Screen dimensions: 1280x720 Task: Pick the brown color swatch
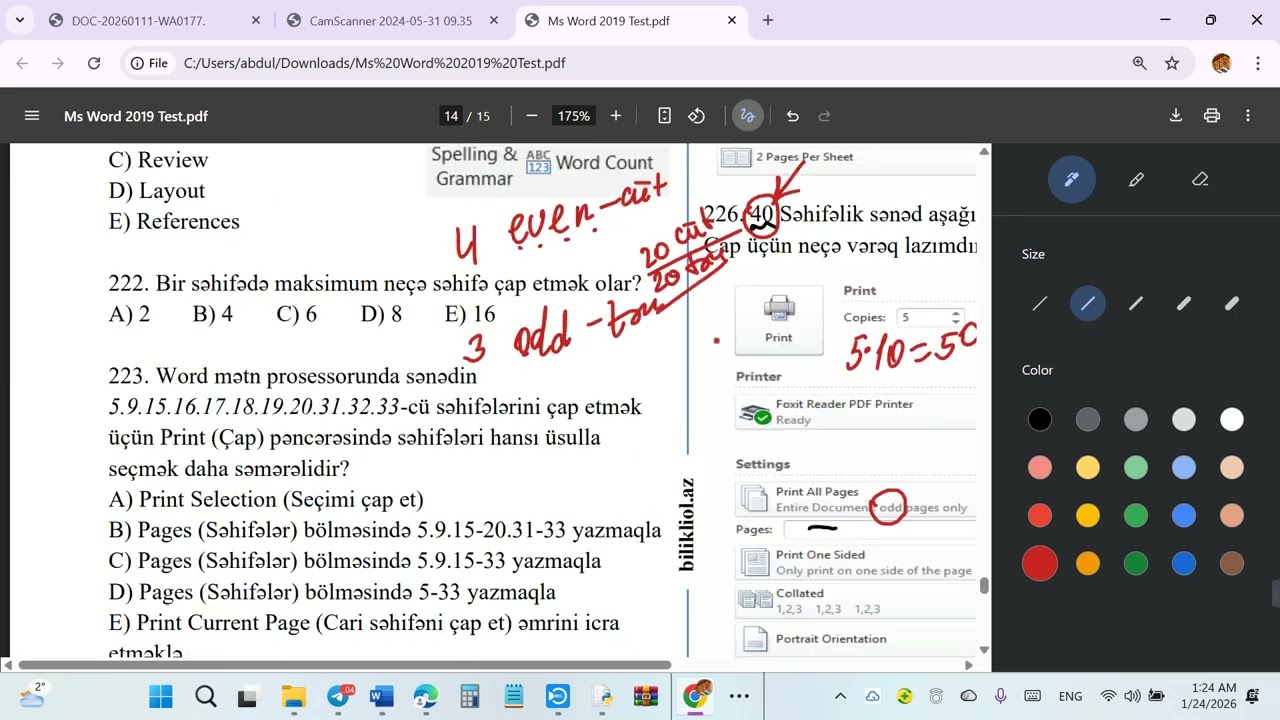point(1232,564)
